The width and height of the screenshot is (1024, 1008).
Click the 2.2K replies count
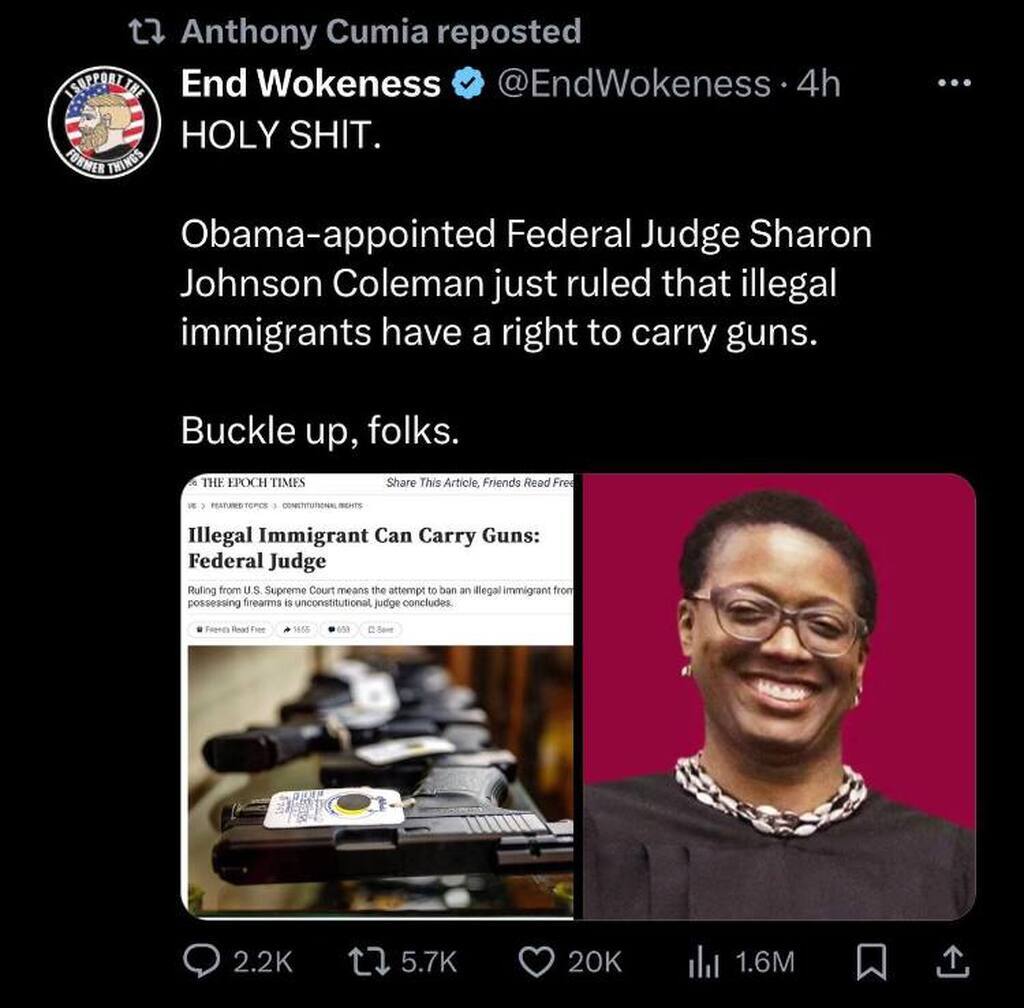click(x=263, y=962)
